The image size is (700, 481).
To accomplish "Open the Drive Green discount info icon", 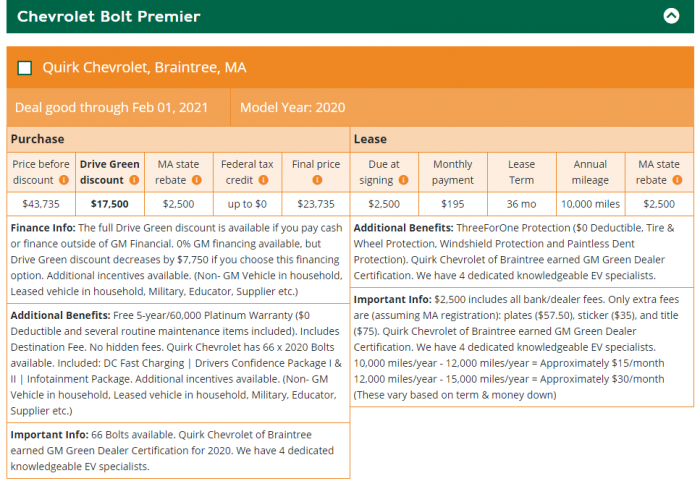I will 132,181.
